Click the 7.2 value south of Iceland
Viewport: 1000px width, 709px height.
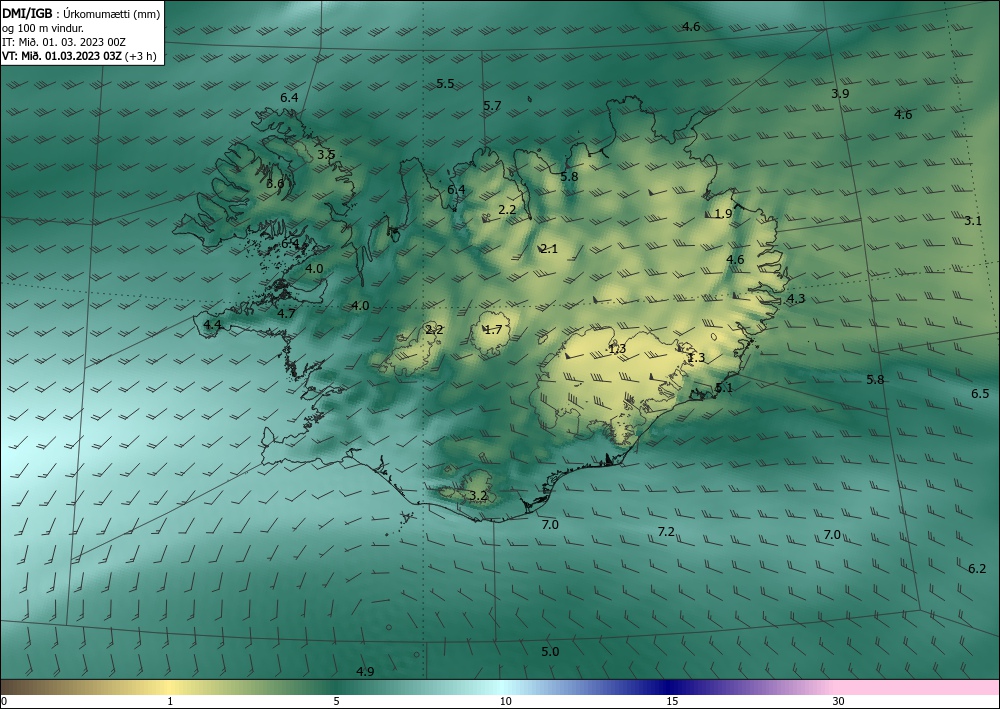(666, 531)
